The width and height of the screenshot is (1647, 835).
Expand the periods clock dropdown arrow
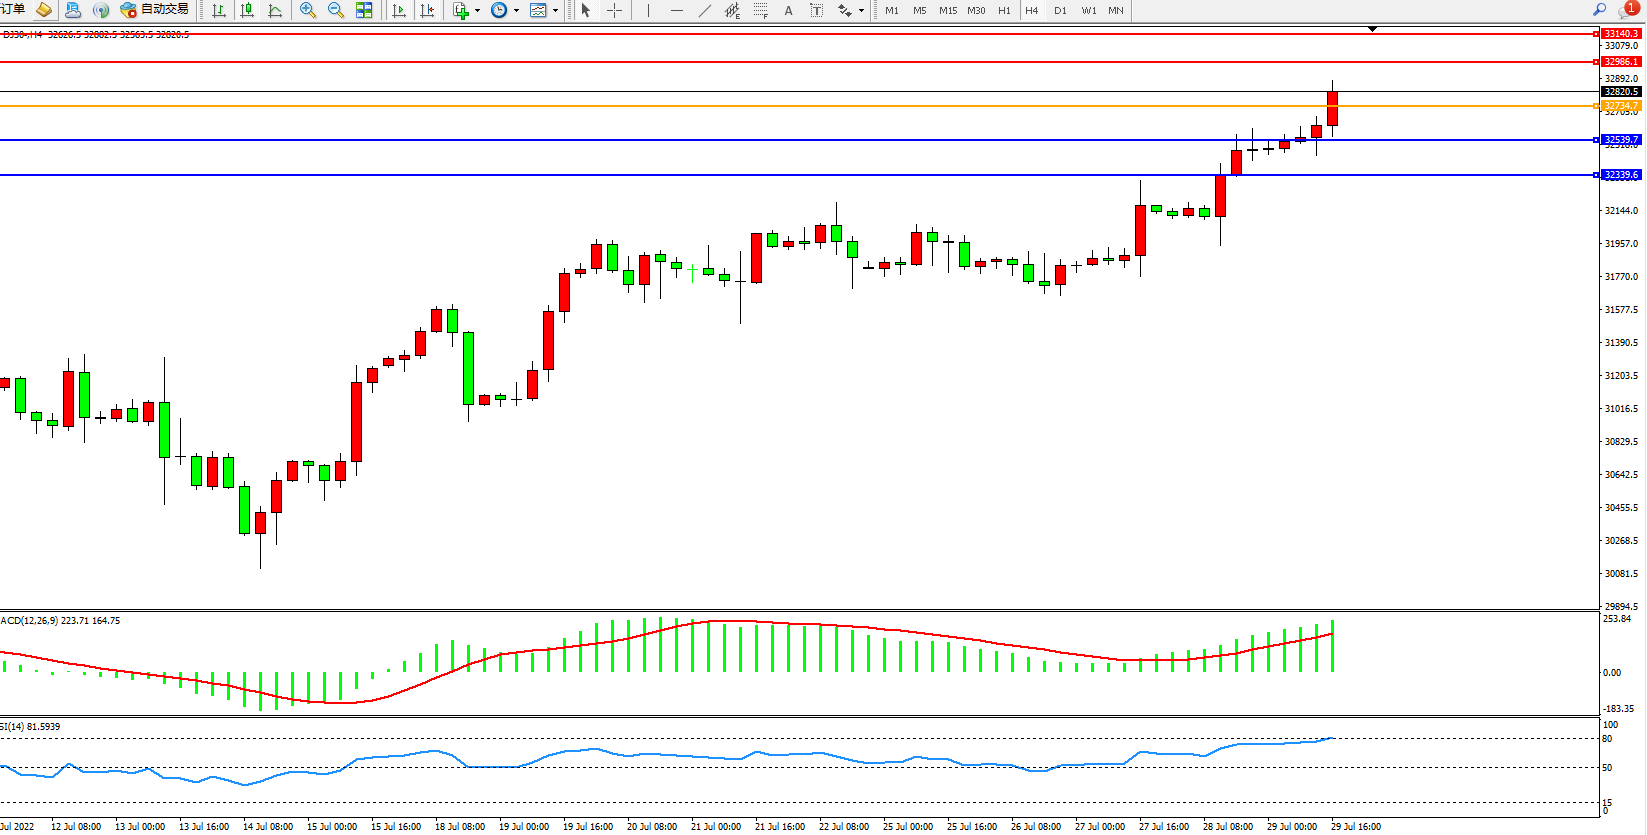pyautogui.click(x=516, y=11)
